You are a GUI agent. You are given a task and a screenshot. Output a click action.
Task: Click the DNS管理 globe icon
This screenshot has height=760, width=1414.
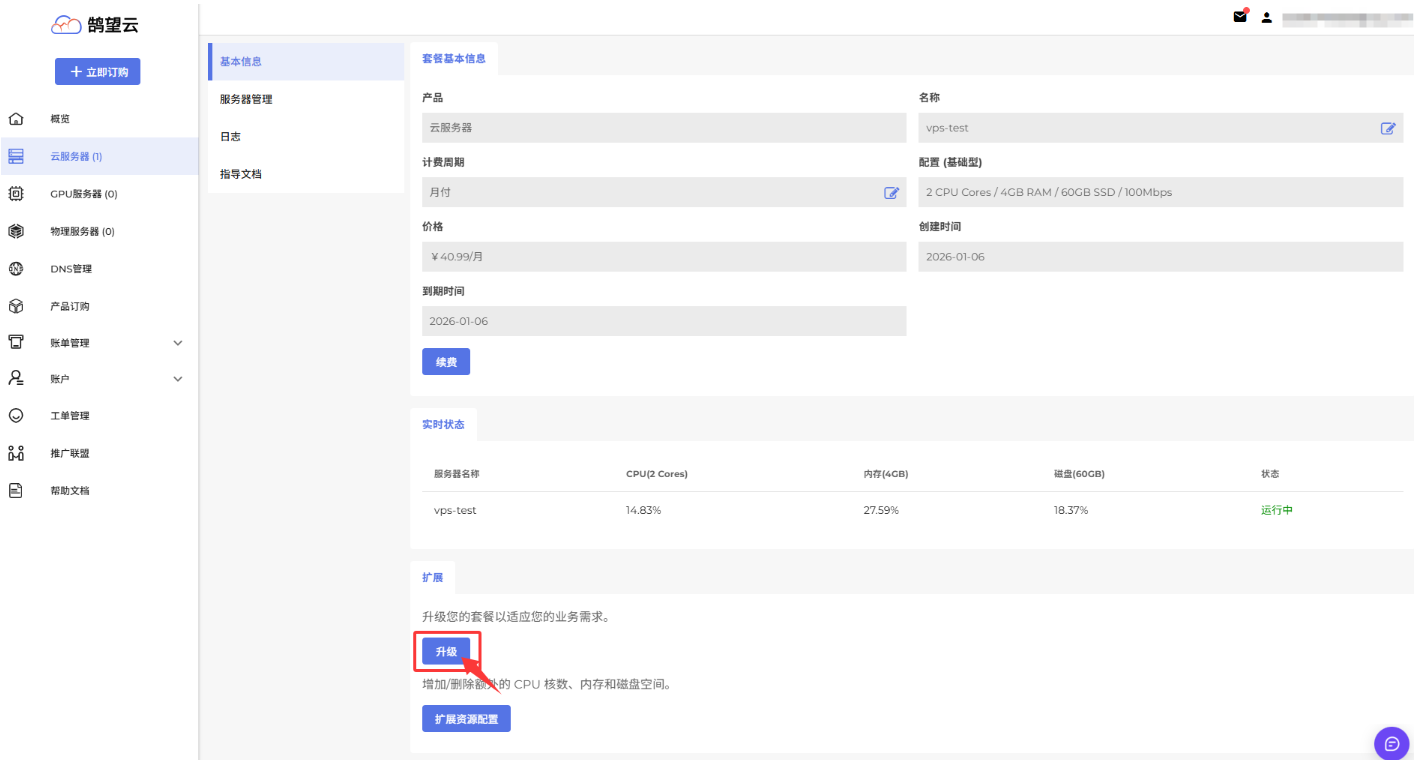pos(16,269)
